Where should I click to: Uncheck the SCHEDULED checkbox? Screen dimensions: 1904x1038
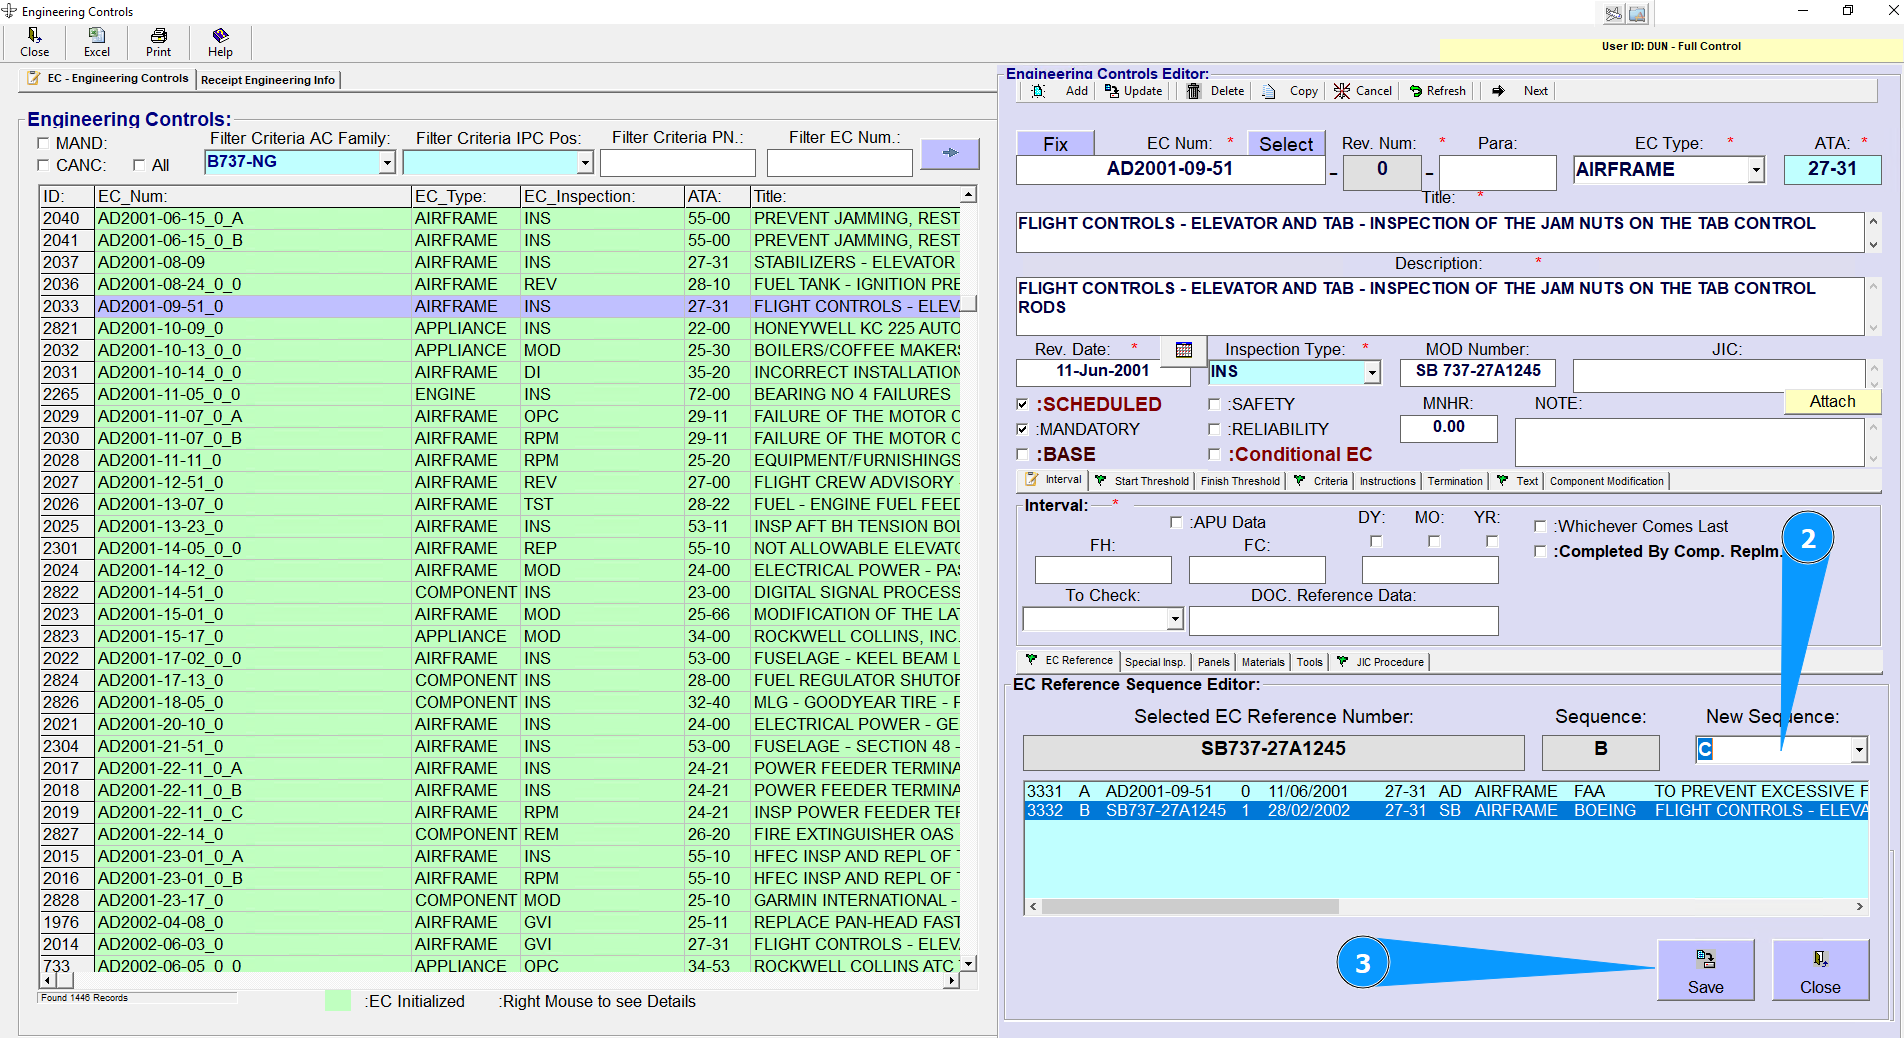pos(1022,405)
